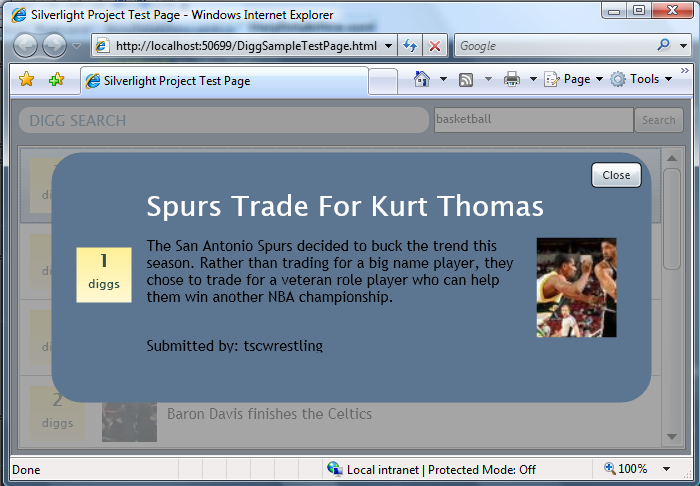Expand the address bar history dropdown
Screen dimensions: 700x486
pyautogui.click(x=388, y=46)
